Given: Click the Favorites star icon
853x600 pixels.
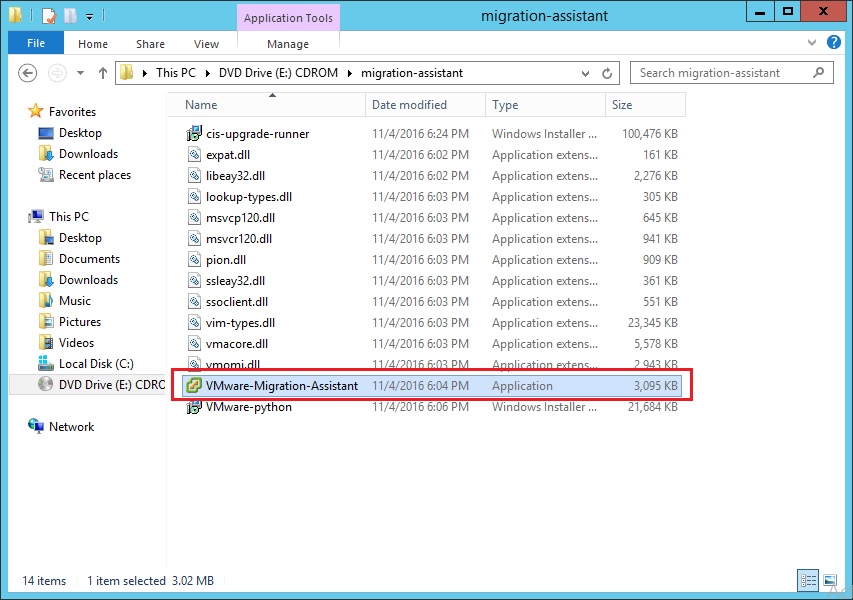Looking at the screenshot, I should 35,111.
